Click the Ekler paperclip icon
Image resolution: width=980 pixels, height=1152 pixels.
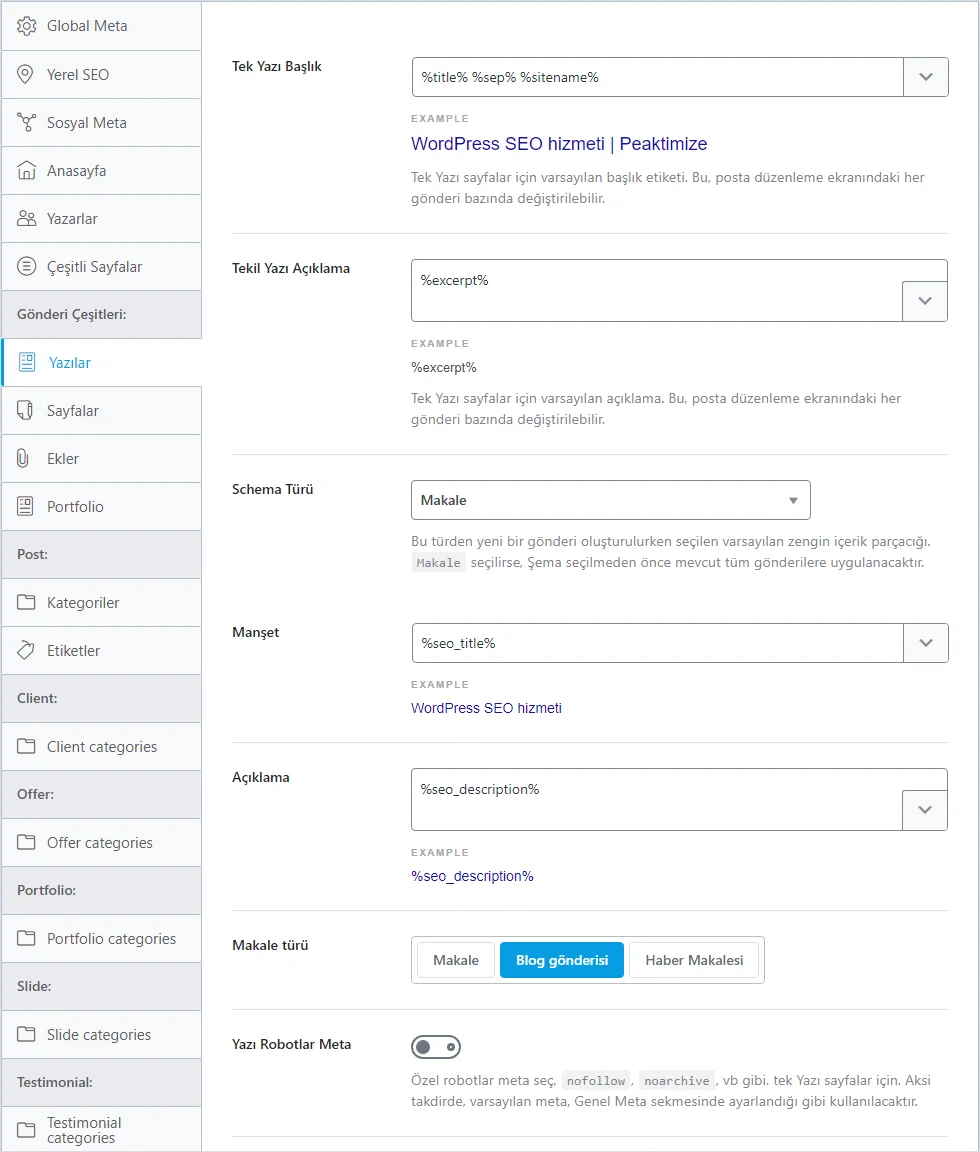(24, 458)
